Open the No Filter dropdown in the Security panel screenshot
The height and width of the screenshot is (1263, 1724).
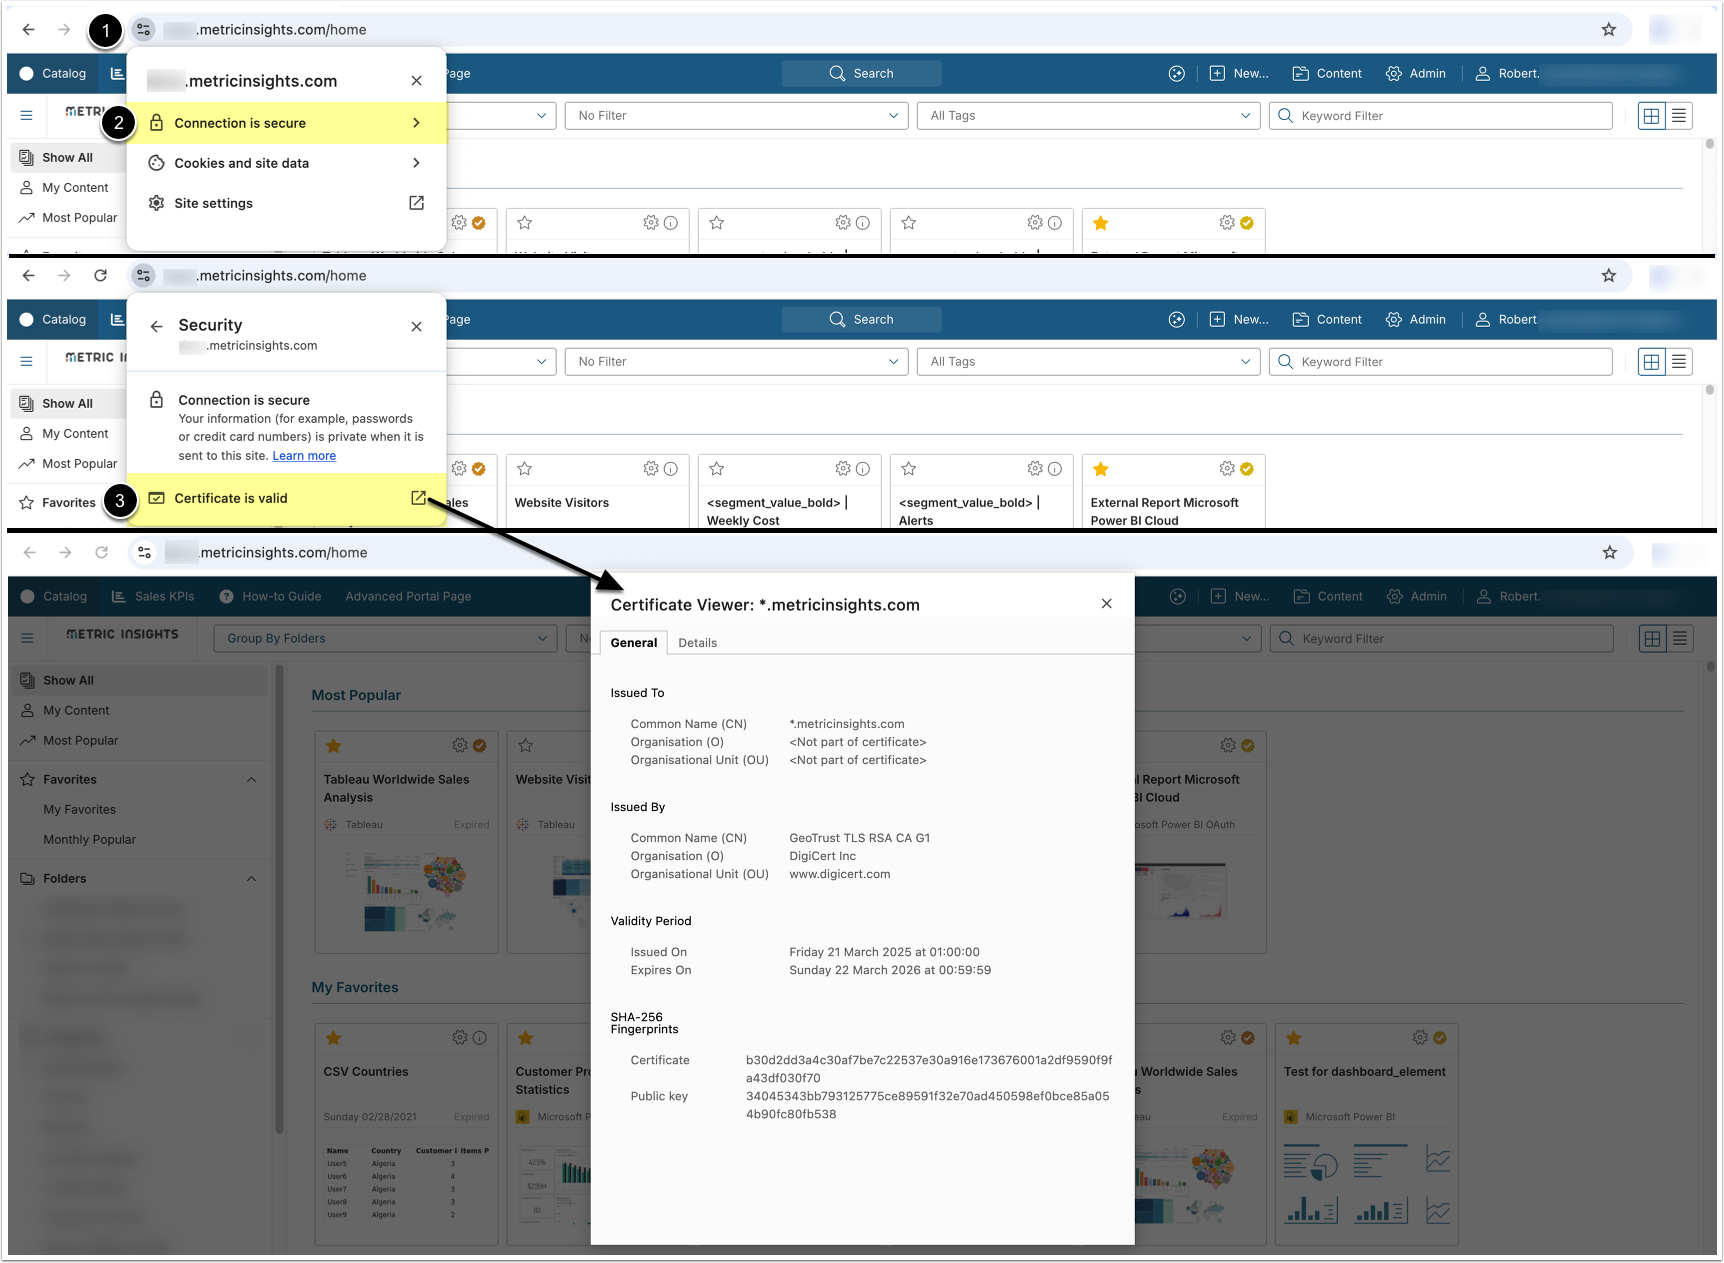point(737,362)
